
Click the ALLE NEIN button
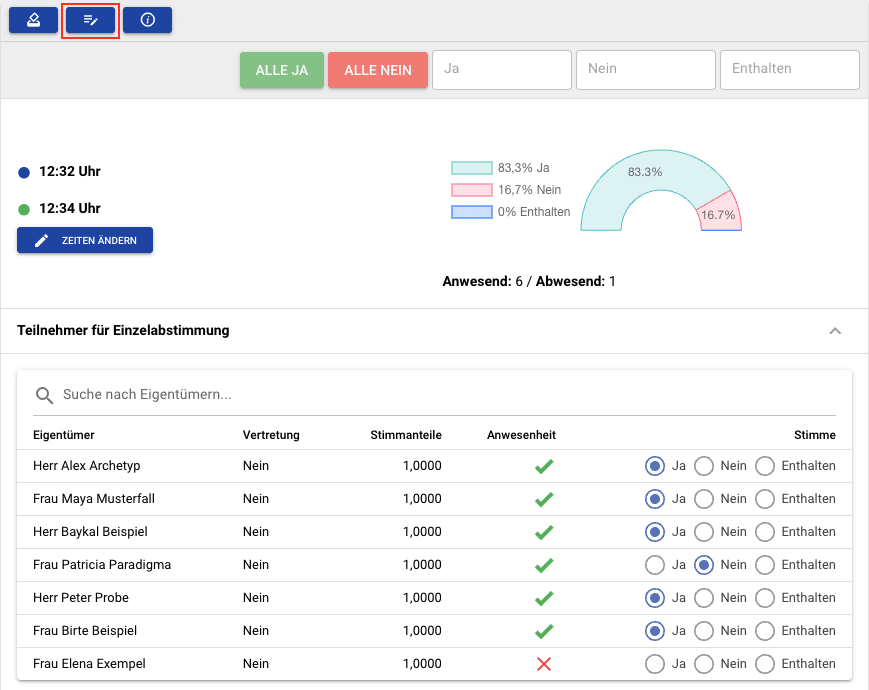tap(378, 70)
